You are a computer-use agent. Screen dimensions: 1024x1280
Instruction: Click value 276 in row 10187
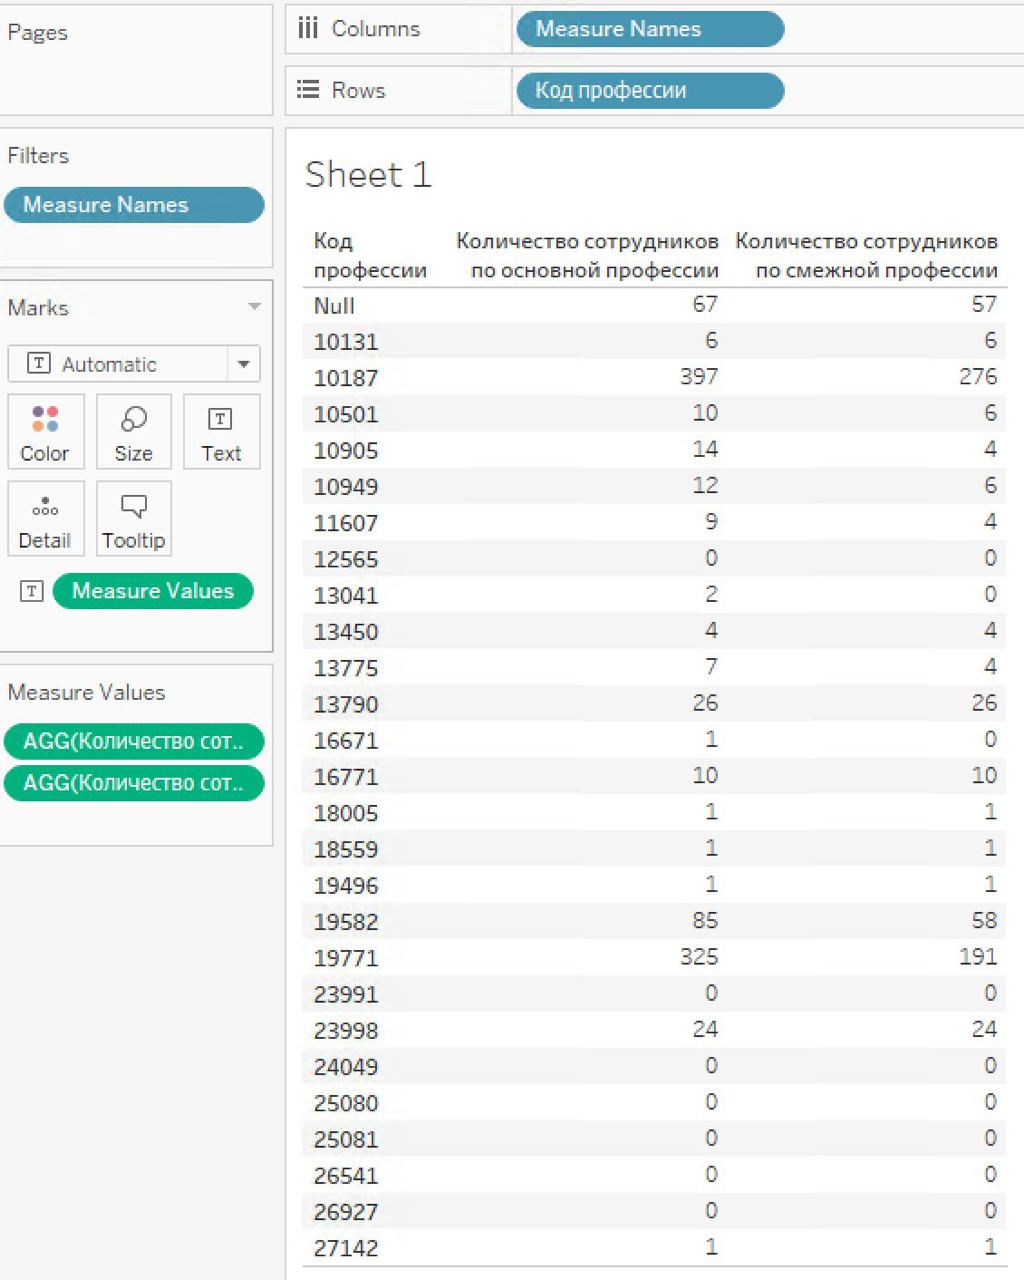(978, 376)
